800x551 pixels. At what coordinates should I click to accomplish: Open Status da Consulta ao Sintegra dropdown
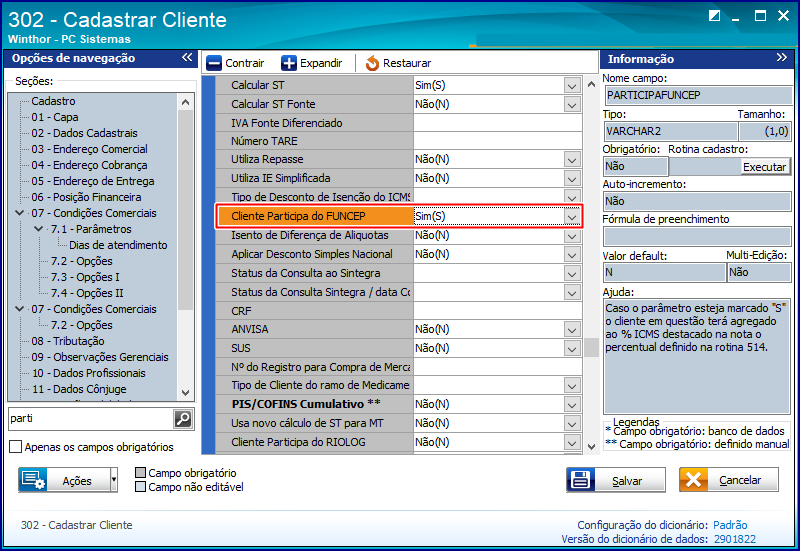point(572,273)
